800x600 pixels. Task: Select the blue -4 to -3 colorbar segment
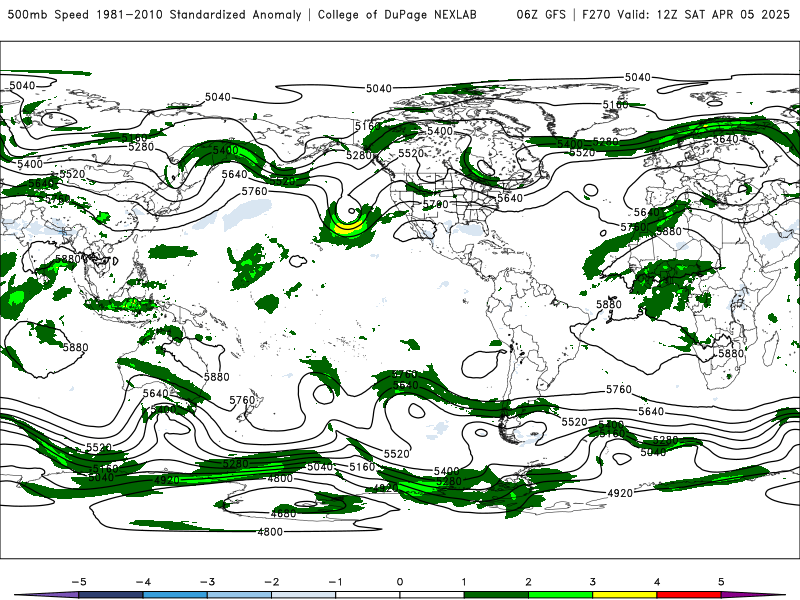click(x=175, y=595)
